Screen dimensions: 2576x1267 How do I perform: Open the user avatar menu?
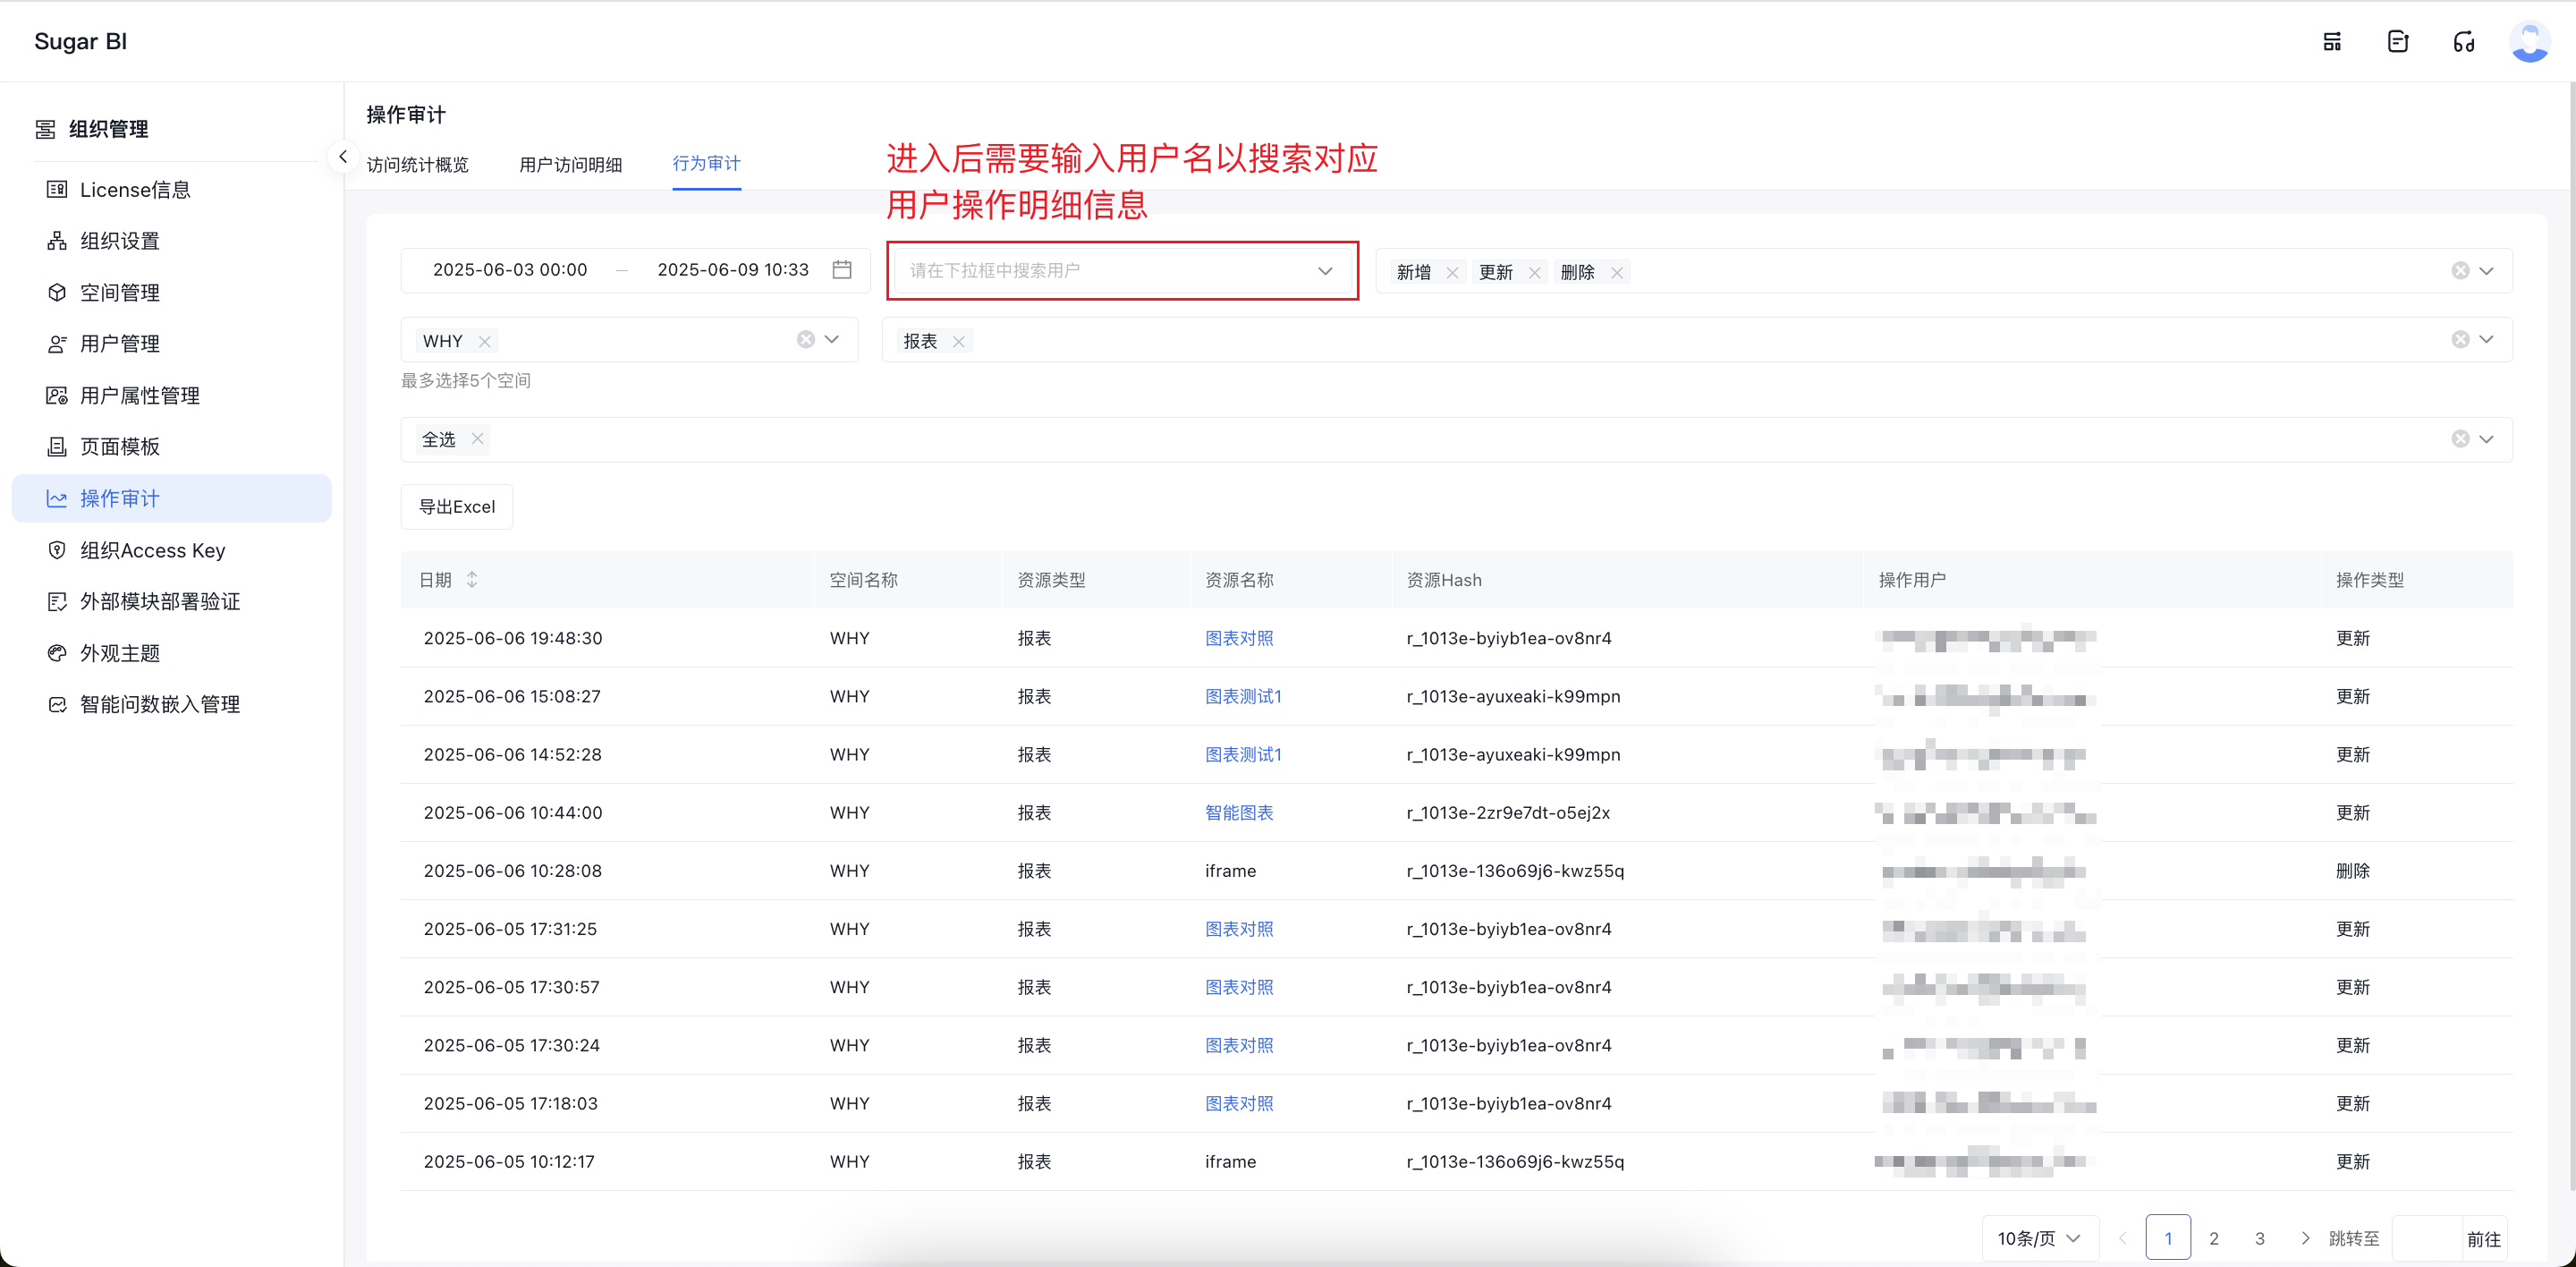[x=2530, y=41]
